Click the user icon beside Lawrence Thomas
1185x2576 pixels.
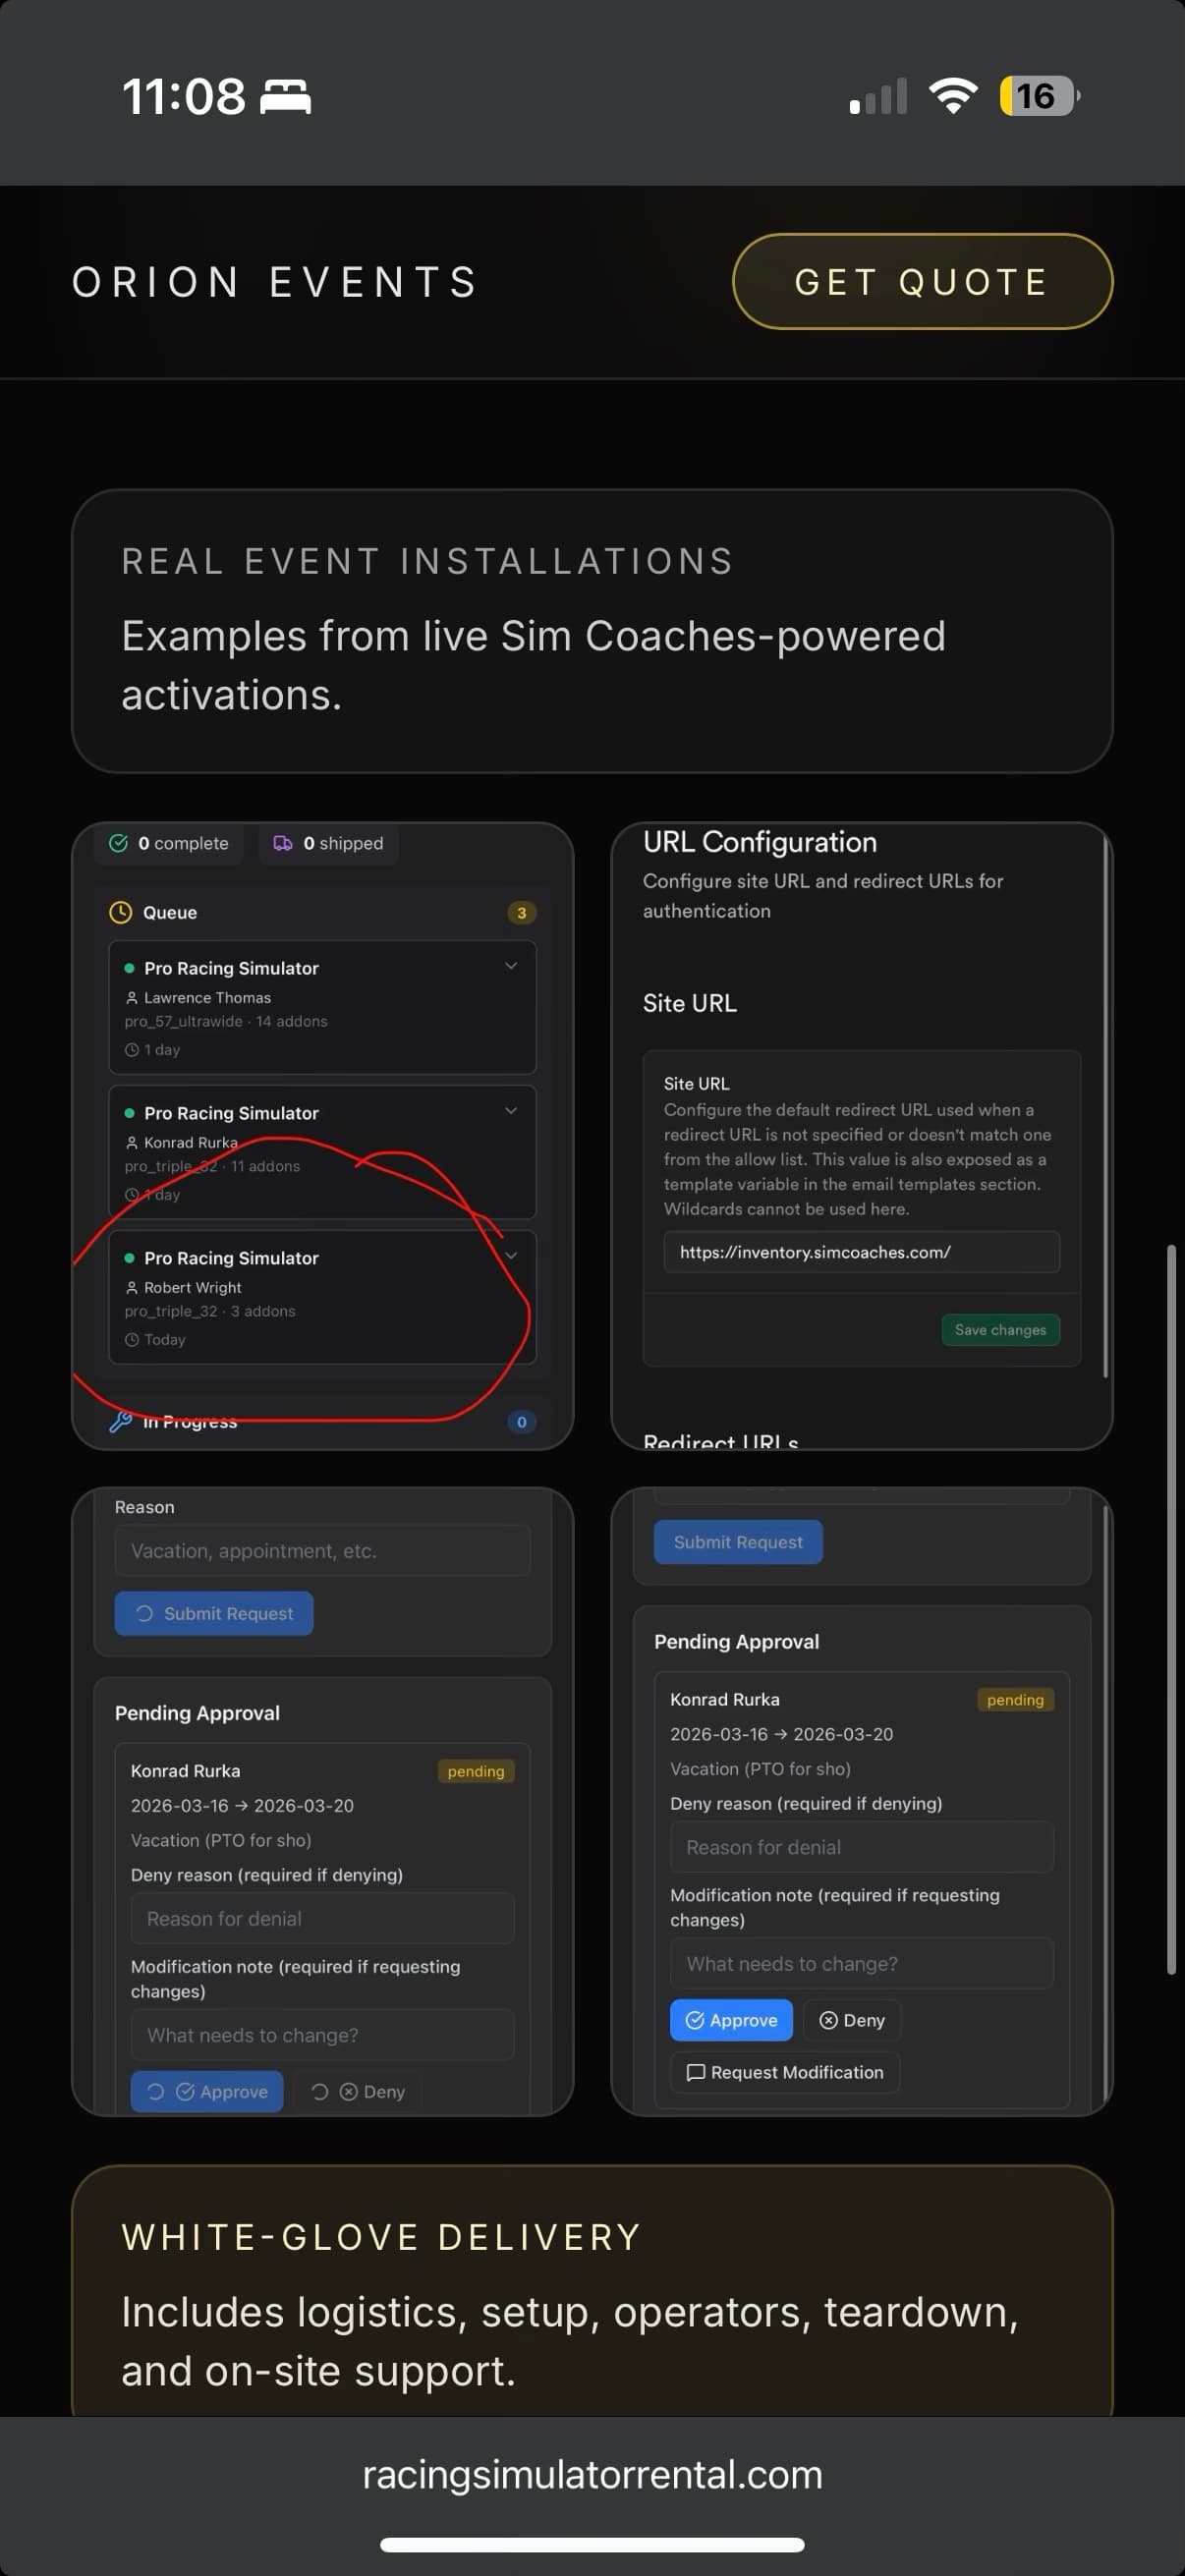pos(131,997)
